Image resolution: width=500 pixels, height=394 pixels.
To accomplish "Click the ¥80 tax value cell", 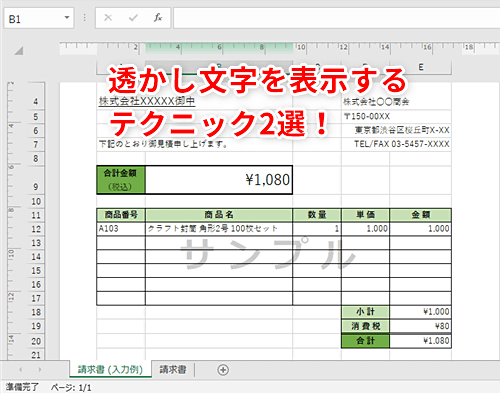I will (421, 326).
